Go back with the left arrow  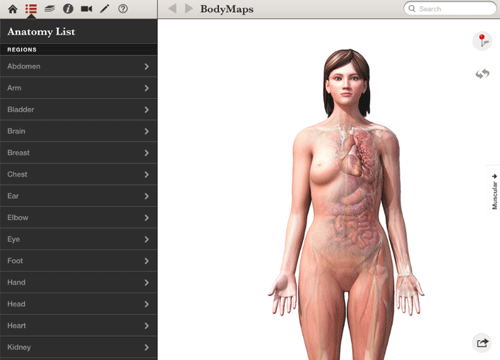point(172,8)
